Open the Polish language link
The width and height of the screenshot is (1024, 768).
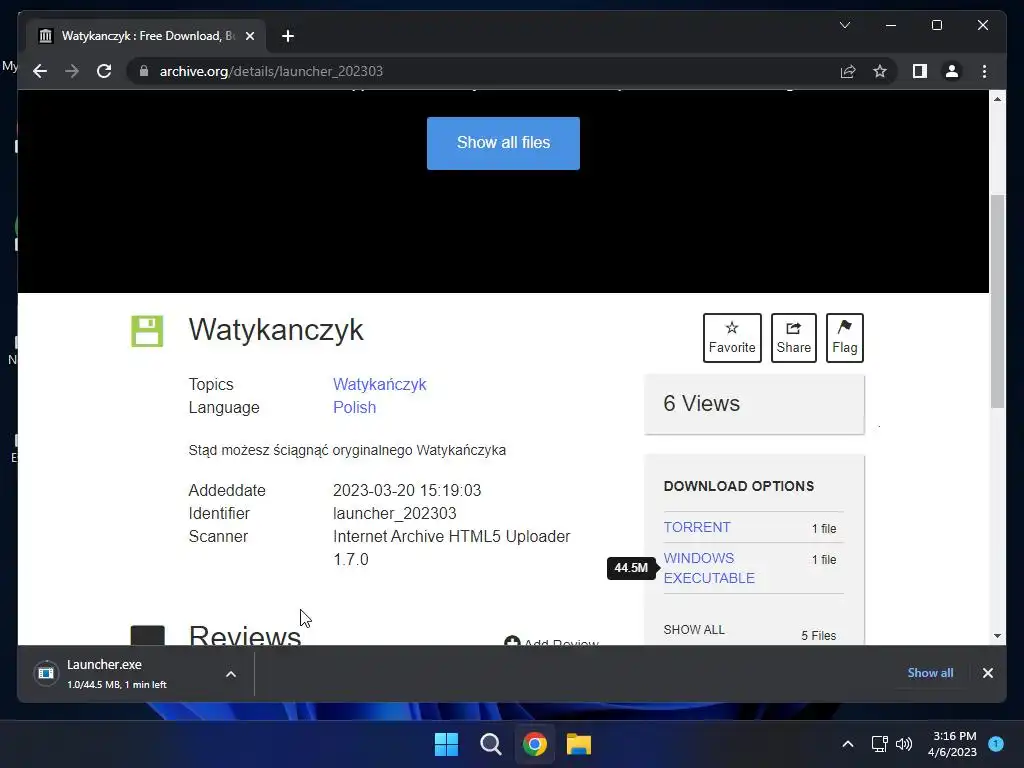[355, 407]
